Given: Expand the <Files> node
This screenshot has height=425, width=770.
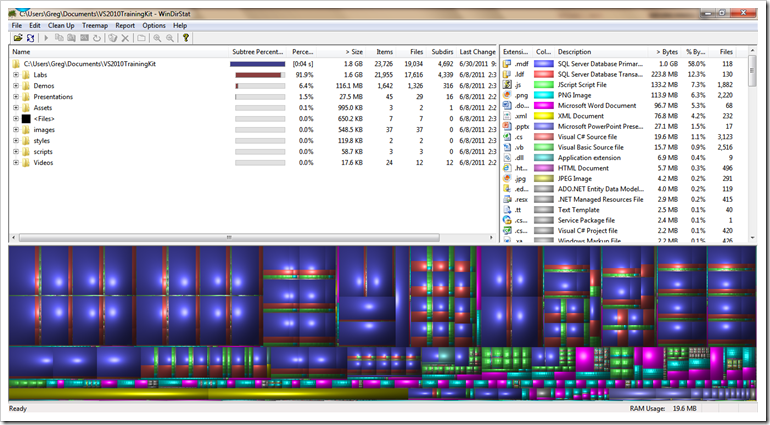Looking at the screenshot, I should [x=16, y=119].
